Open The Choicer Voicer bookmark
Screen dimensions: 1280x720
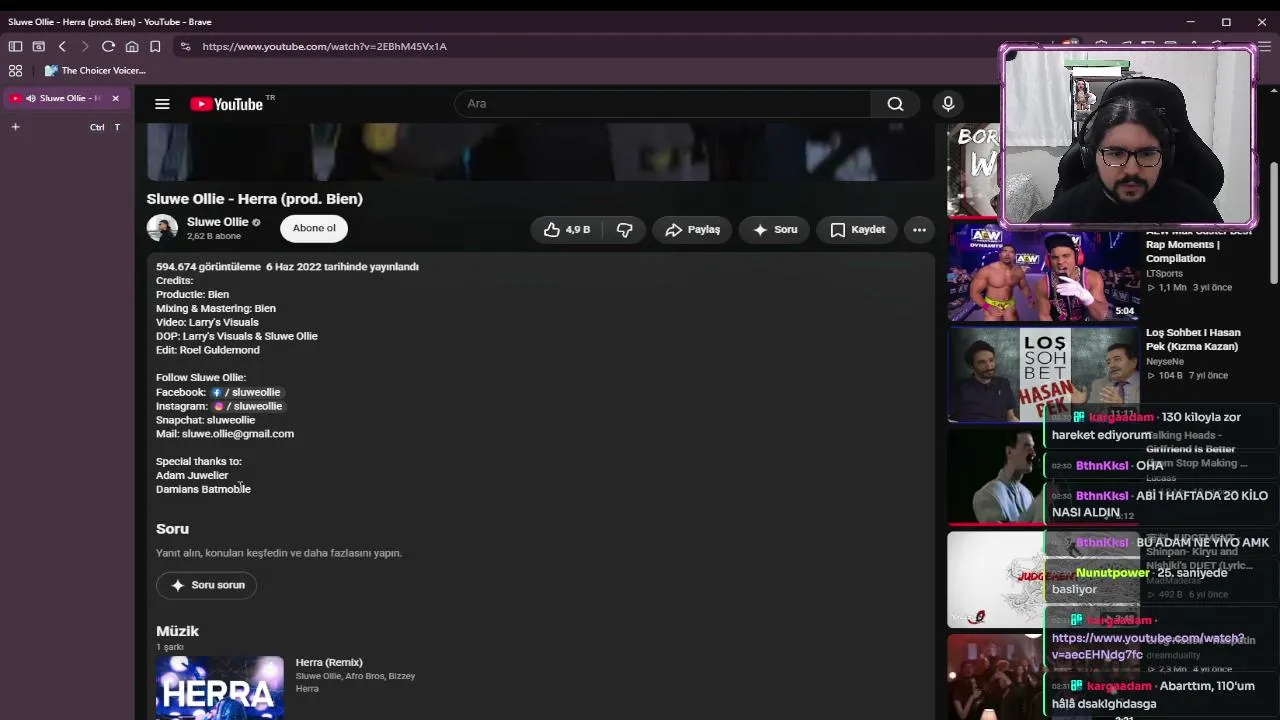96,71
